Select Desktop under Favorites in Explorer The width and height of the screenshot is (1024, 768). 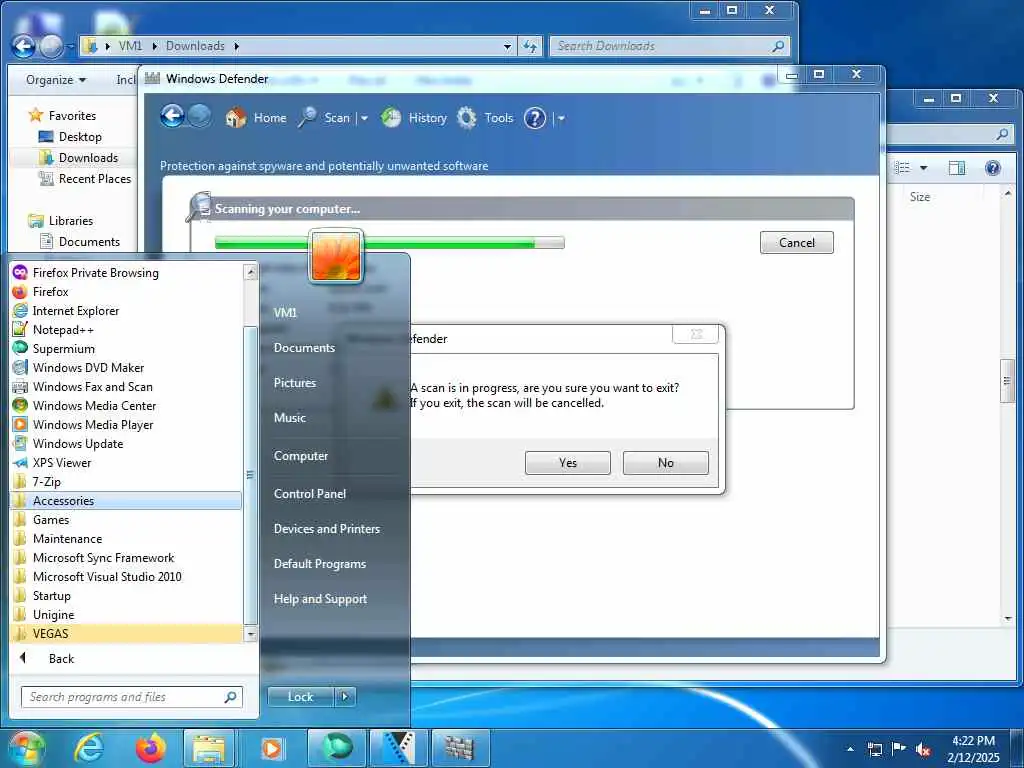[x=80, y=136]
